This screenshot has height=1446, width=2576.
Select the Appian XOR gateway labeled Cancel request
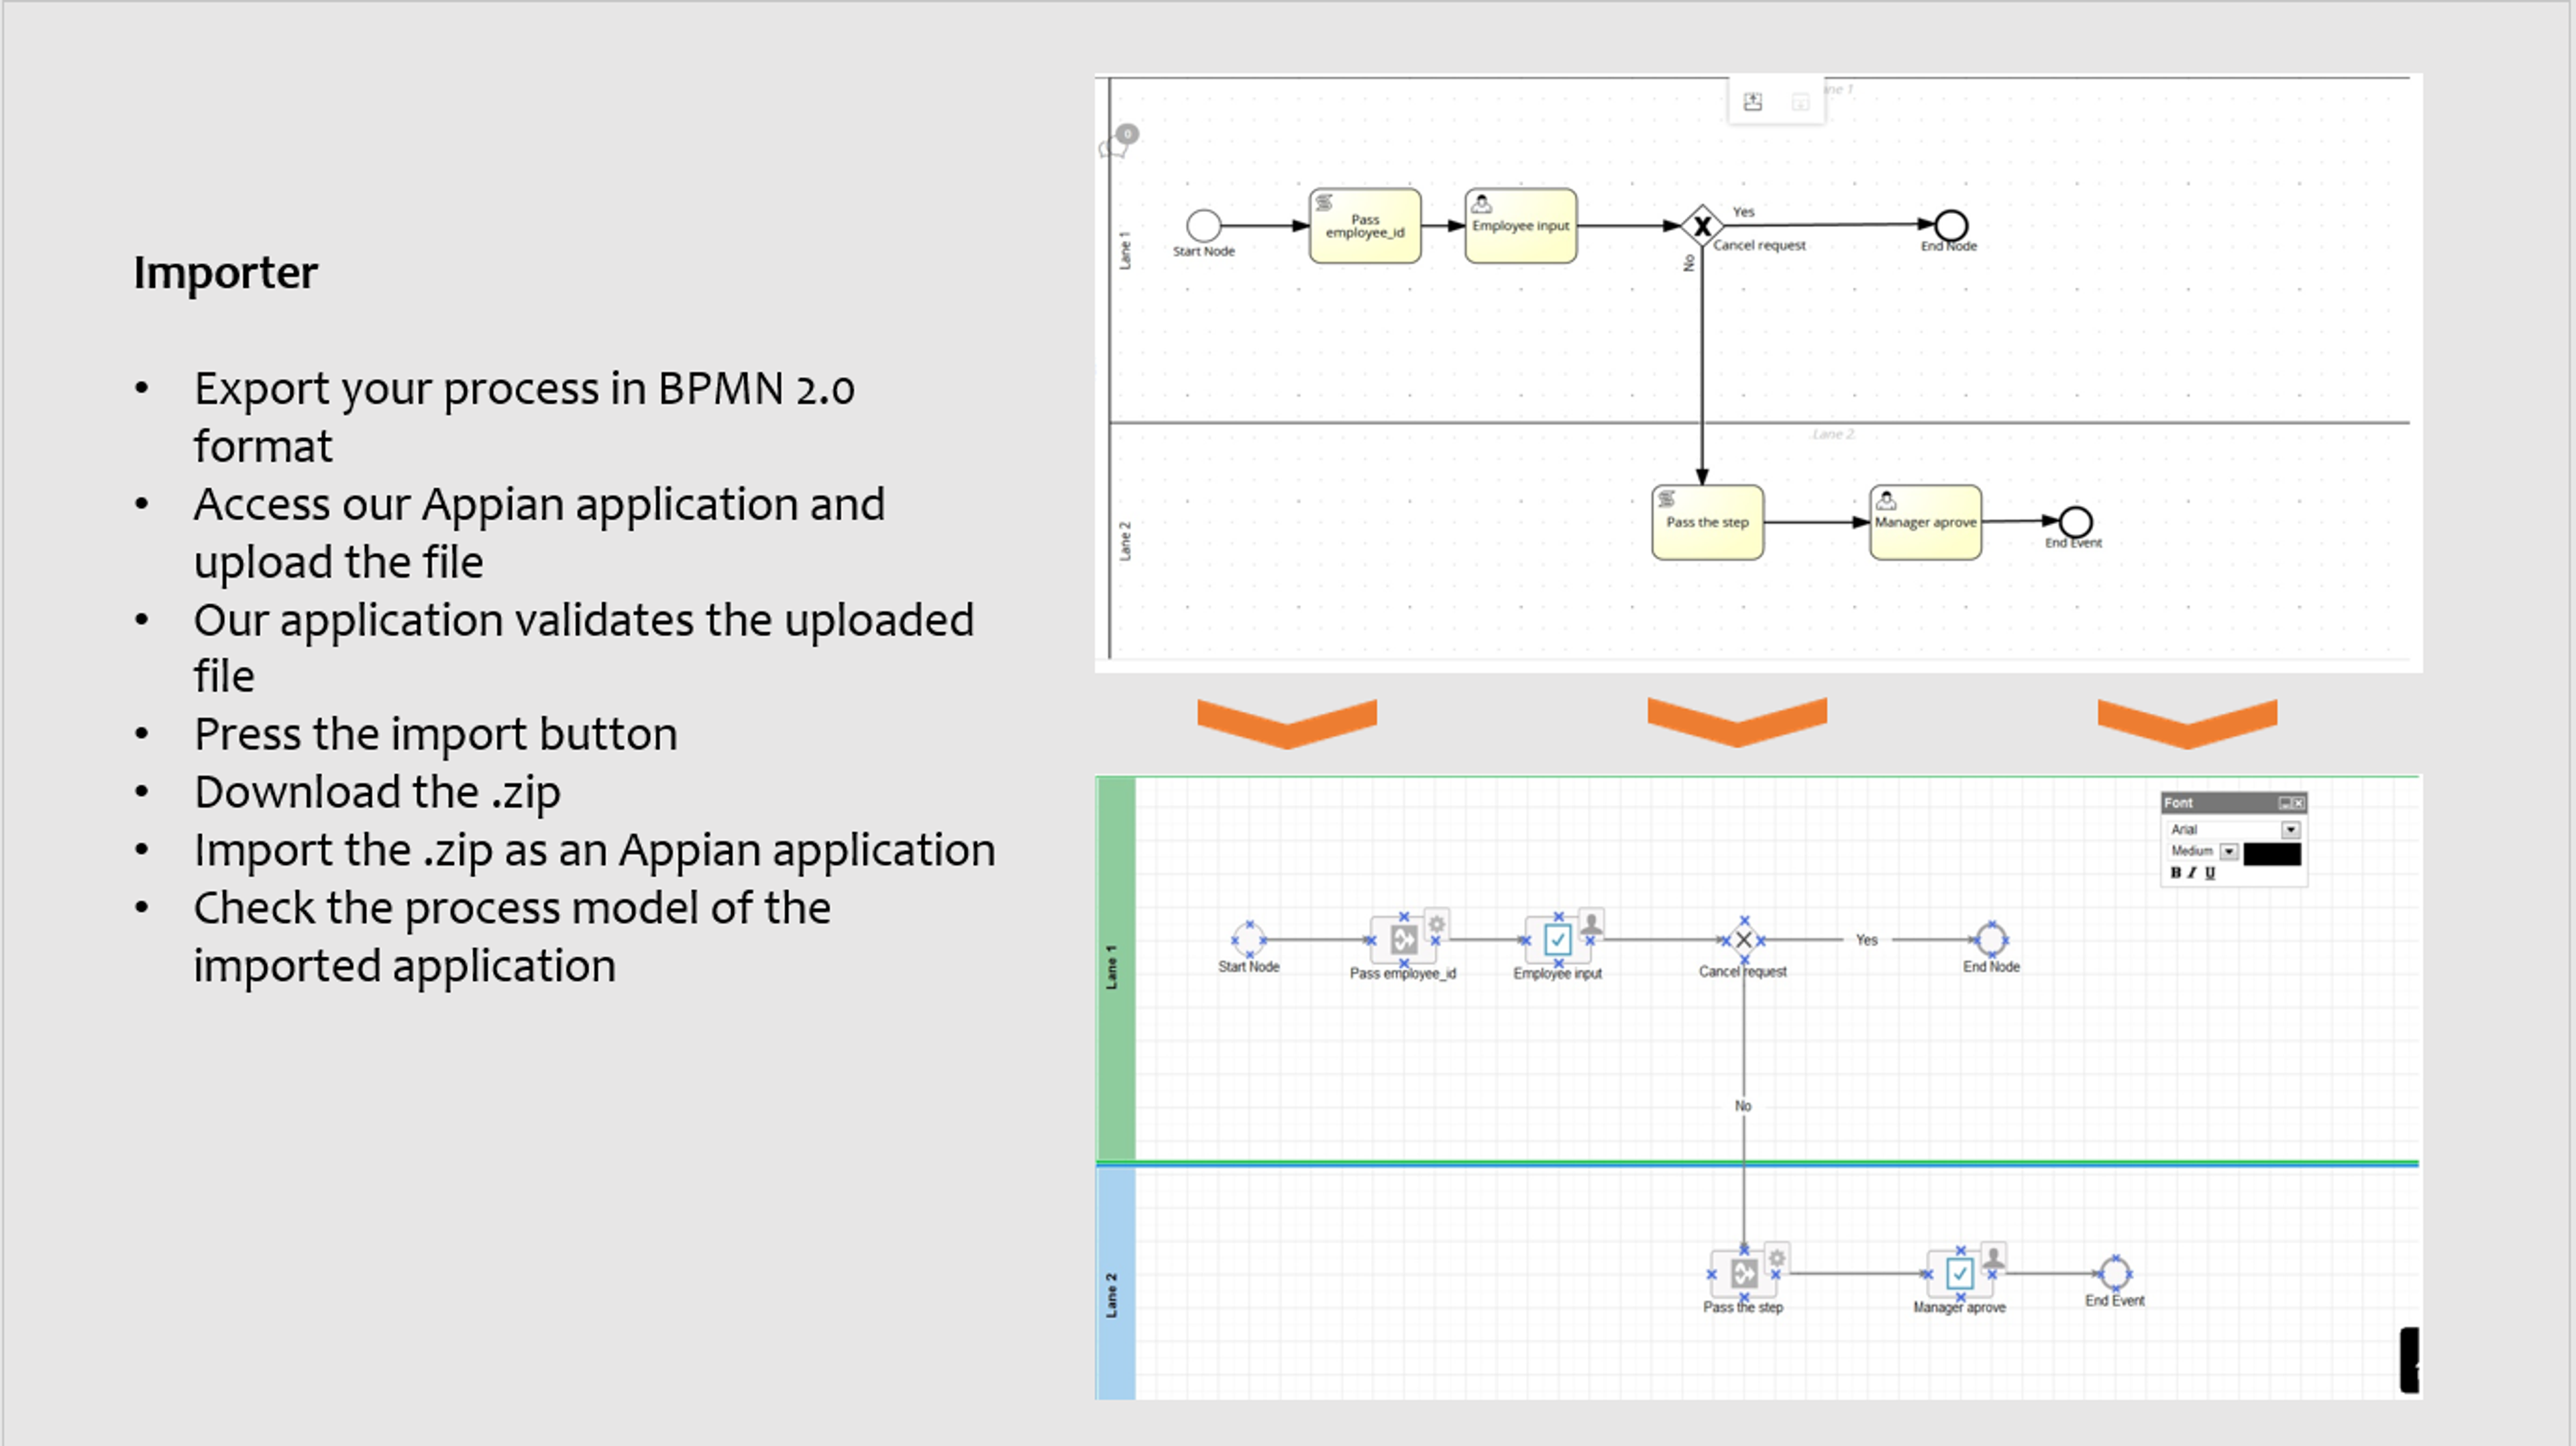point(1743,940)
